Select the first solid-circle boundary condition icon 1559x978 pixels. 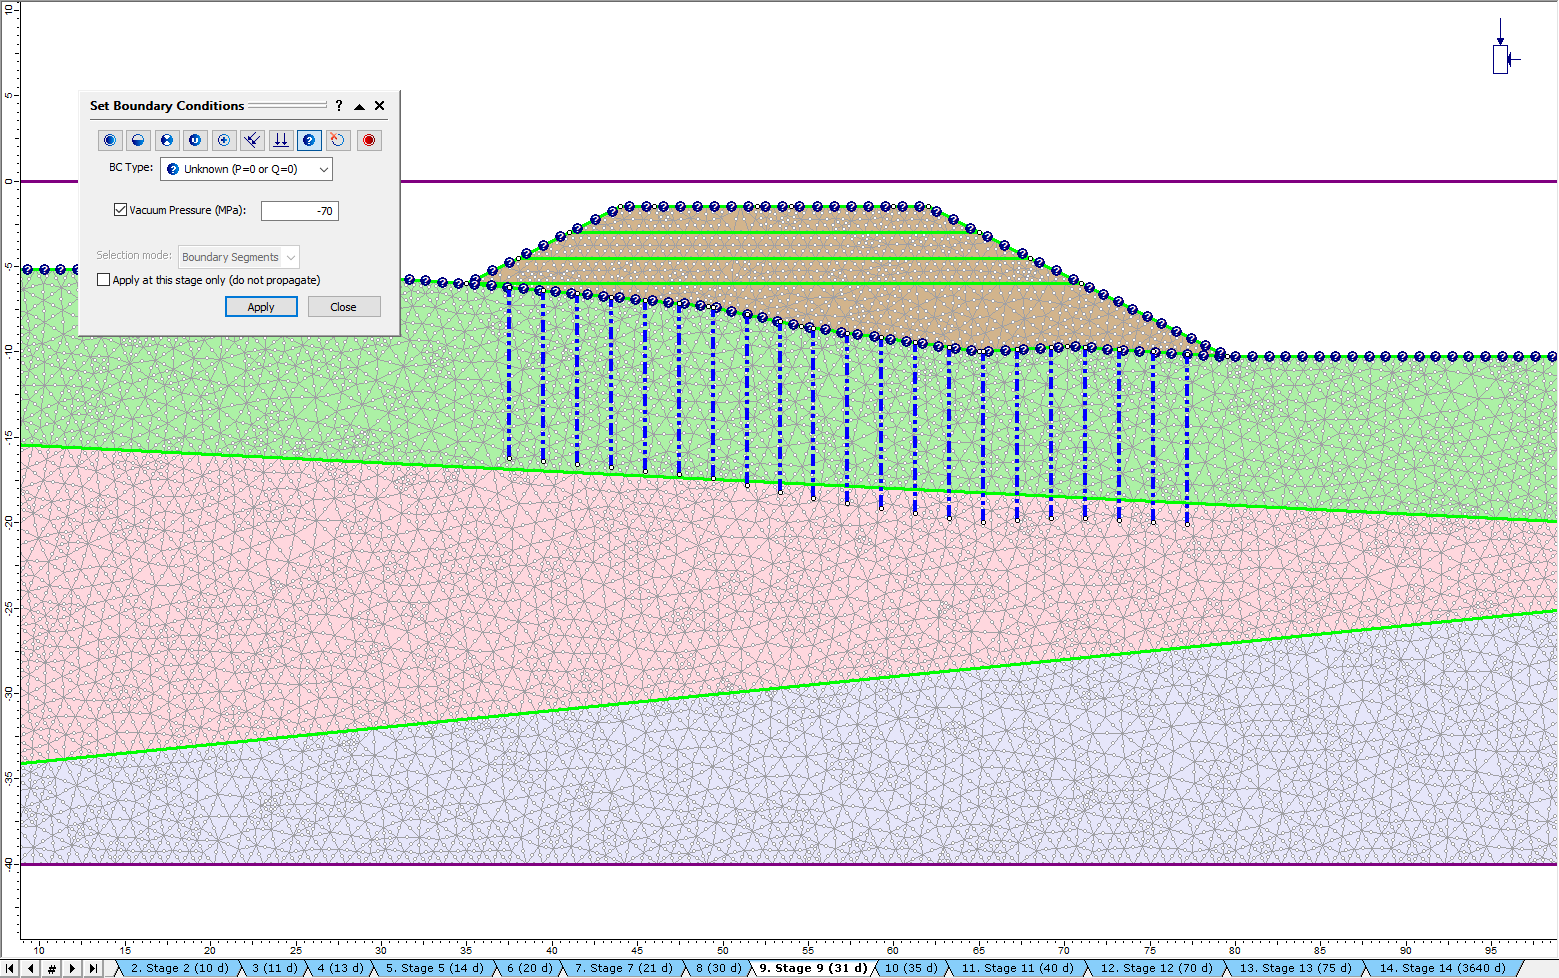coord(110,140)
